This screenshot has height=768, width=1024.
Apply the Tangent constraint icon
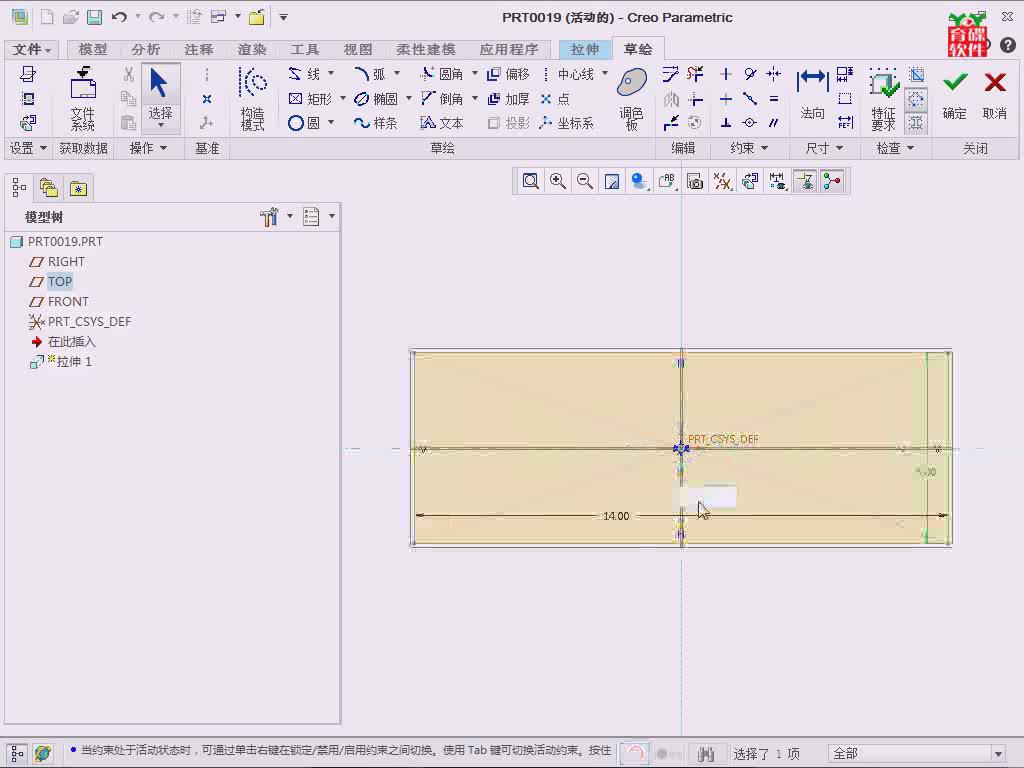[750, 74]
